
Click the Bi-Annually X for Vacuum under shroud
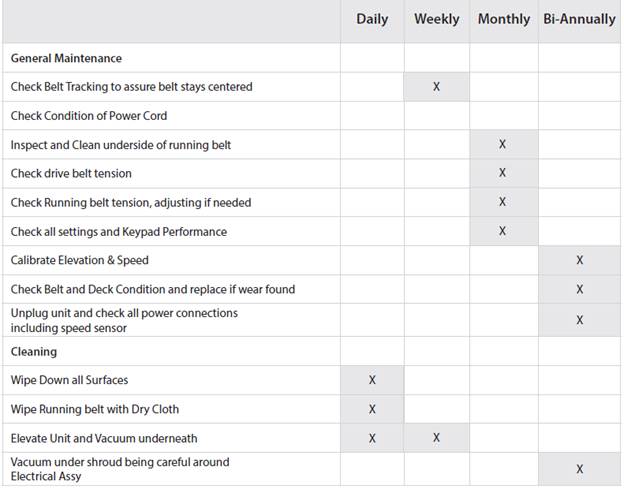(x=580, y=469)
